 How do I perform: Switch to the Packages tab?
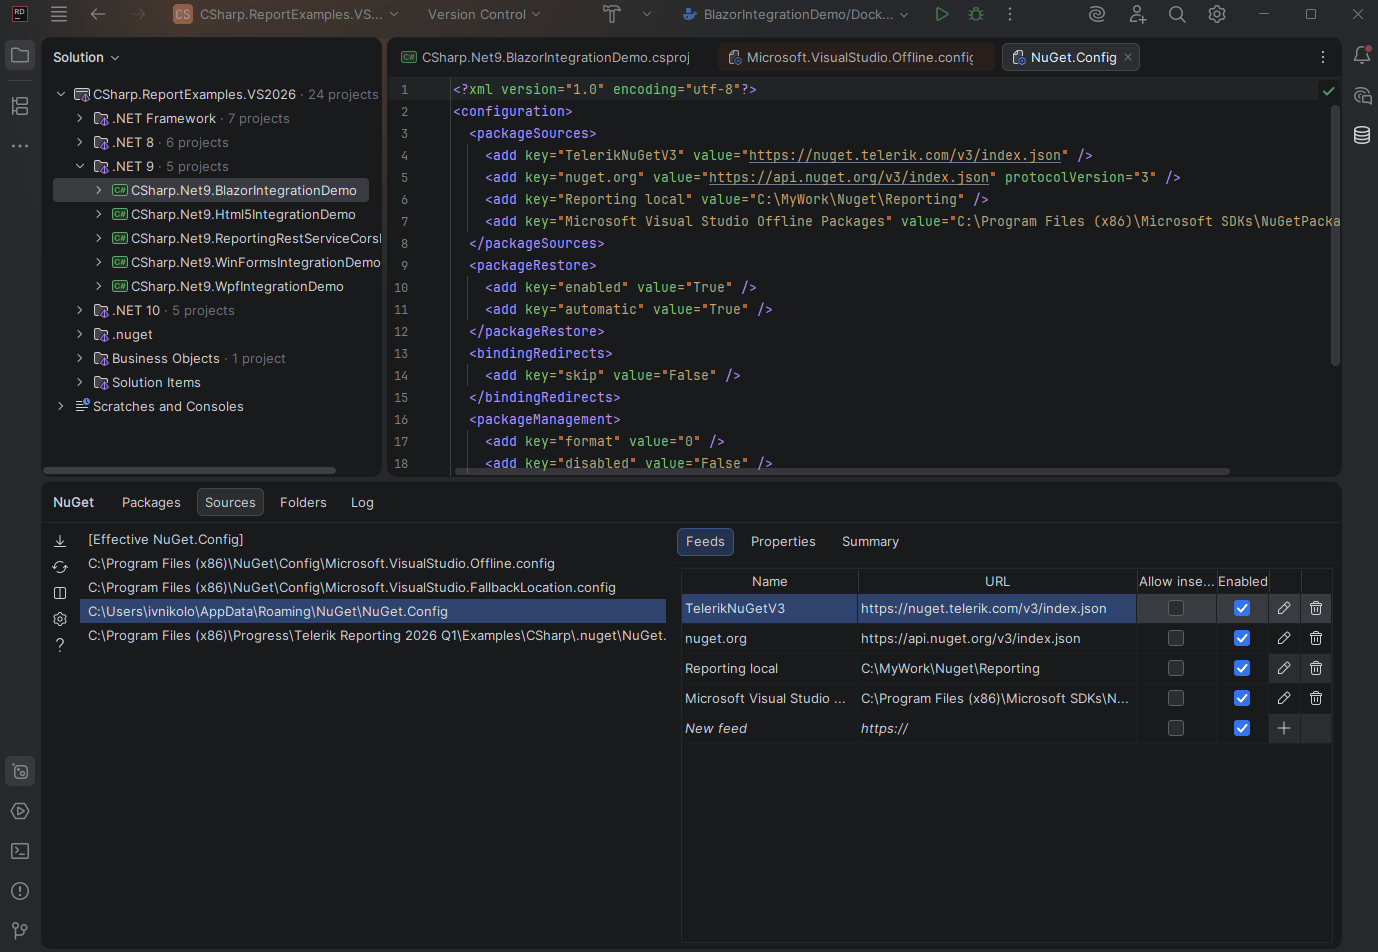coord(150,502)
